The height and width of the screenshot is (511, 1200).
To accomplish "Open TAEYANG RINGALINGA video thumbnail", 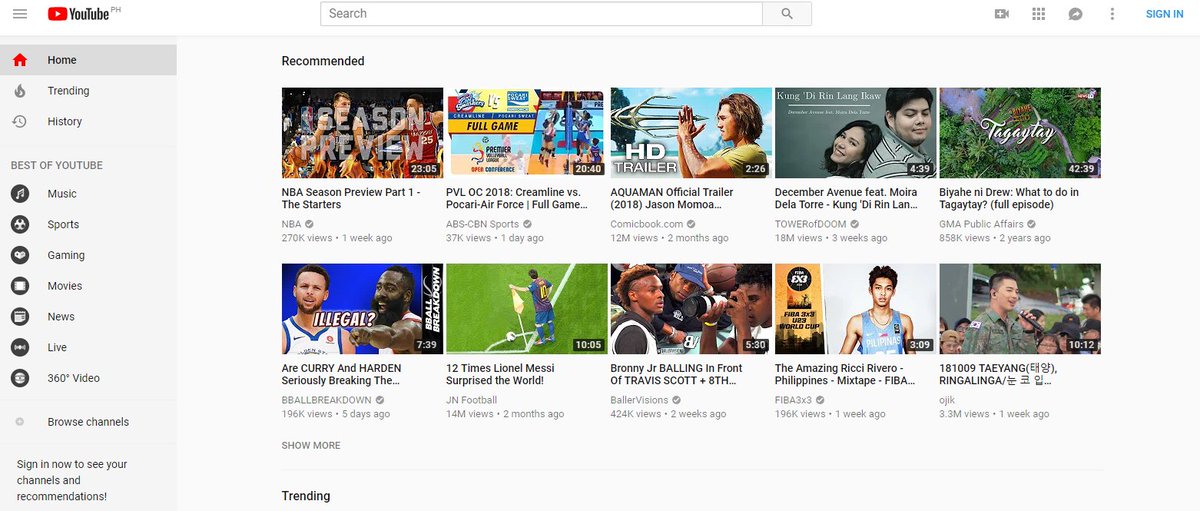I will pos(1020,309).
